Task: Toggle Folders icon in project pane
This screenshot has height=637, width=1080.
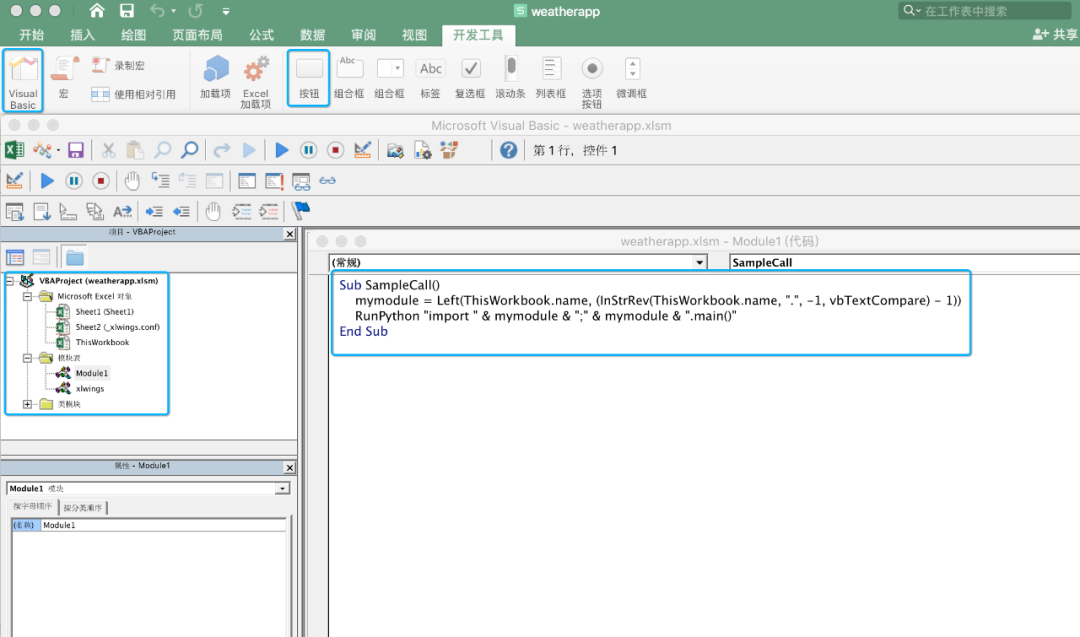Action: pos(74,258)
